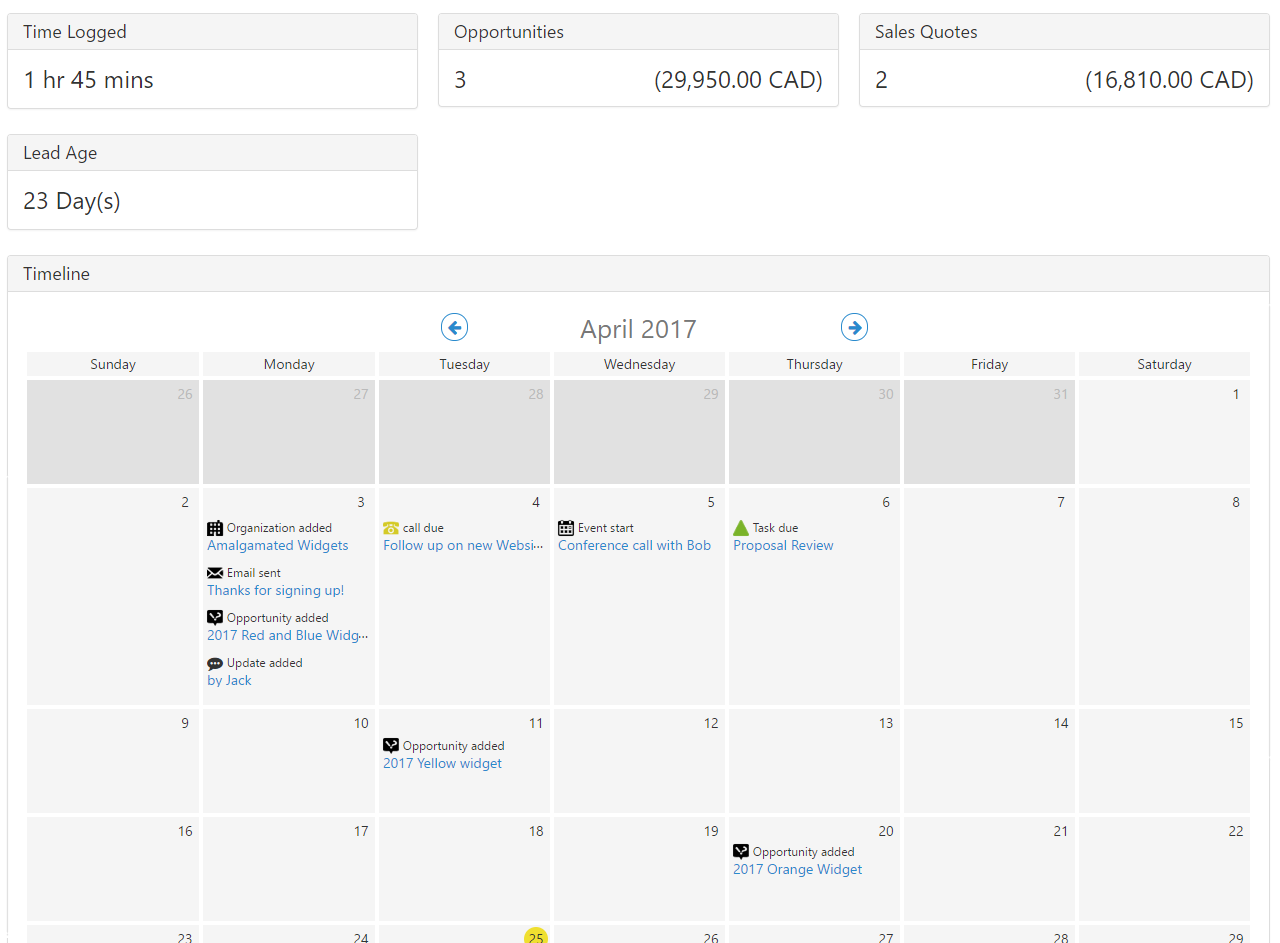Go to next month with right arrow

click(854, 327)
